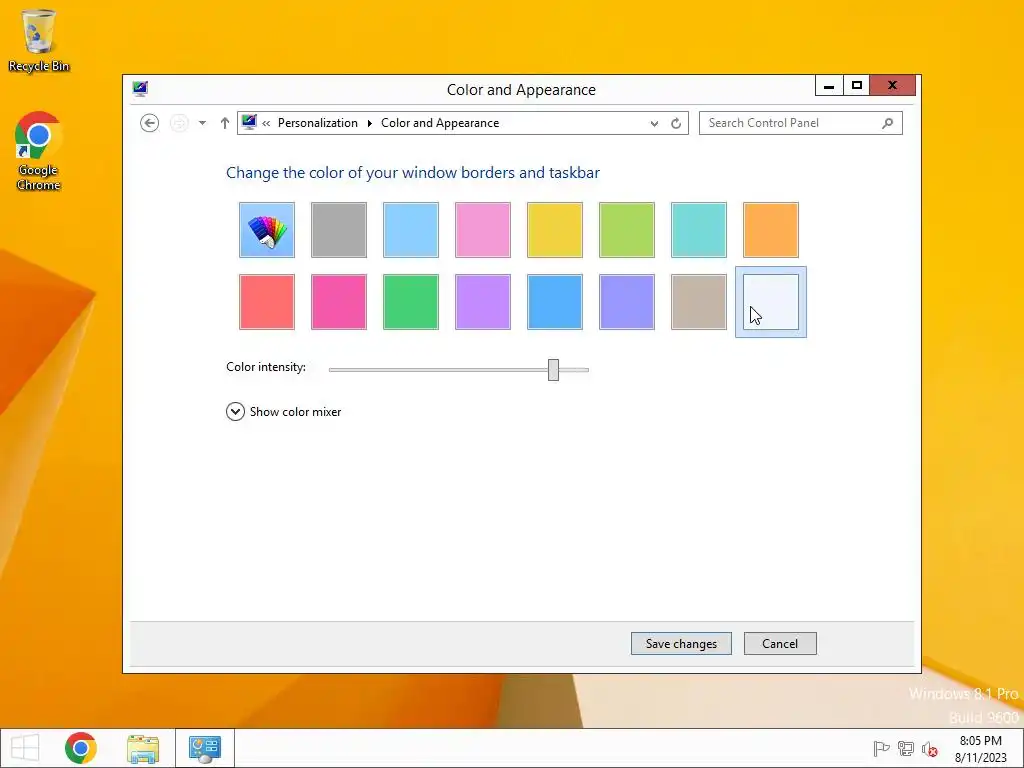Open the taskbar clock and date
This screenshot has width=1024, height=768.
980,749
